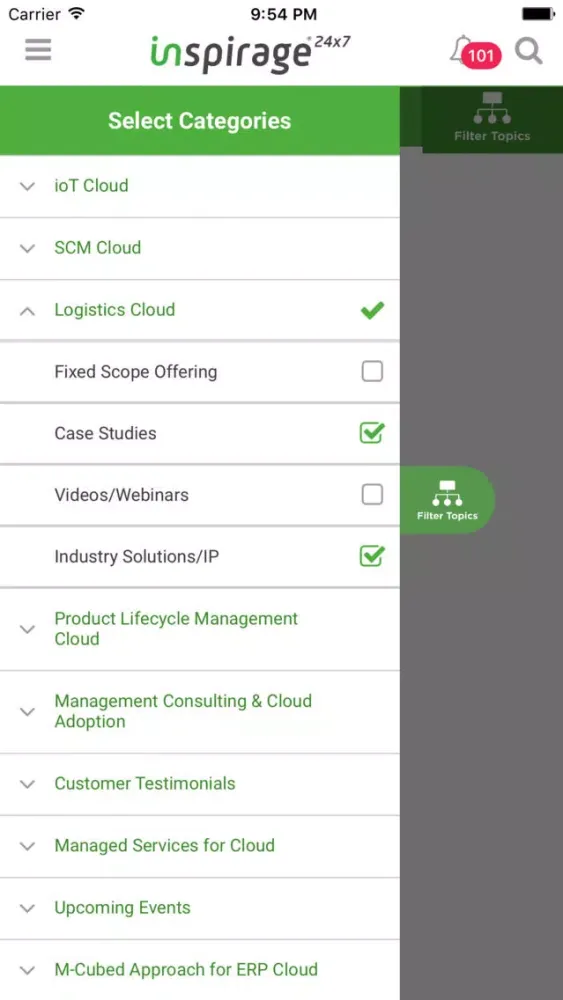Check the Fixed Scope Offering checkbox

pos(372,371)
